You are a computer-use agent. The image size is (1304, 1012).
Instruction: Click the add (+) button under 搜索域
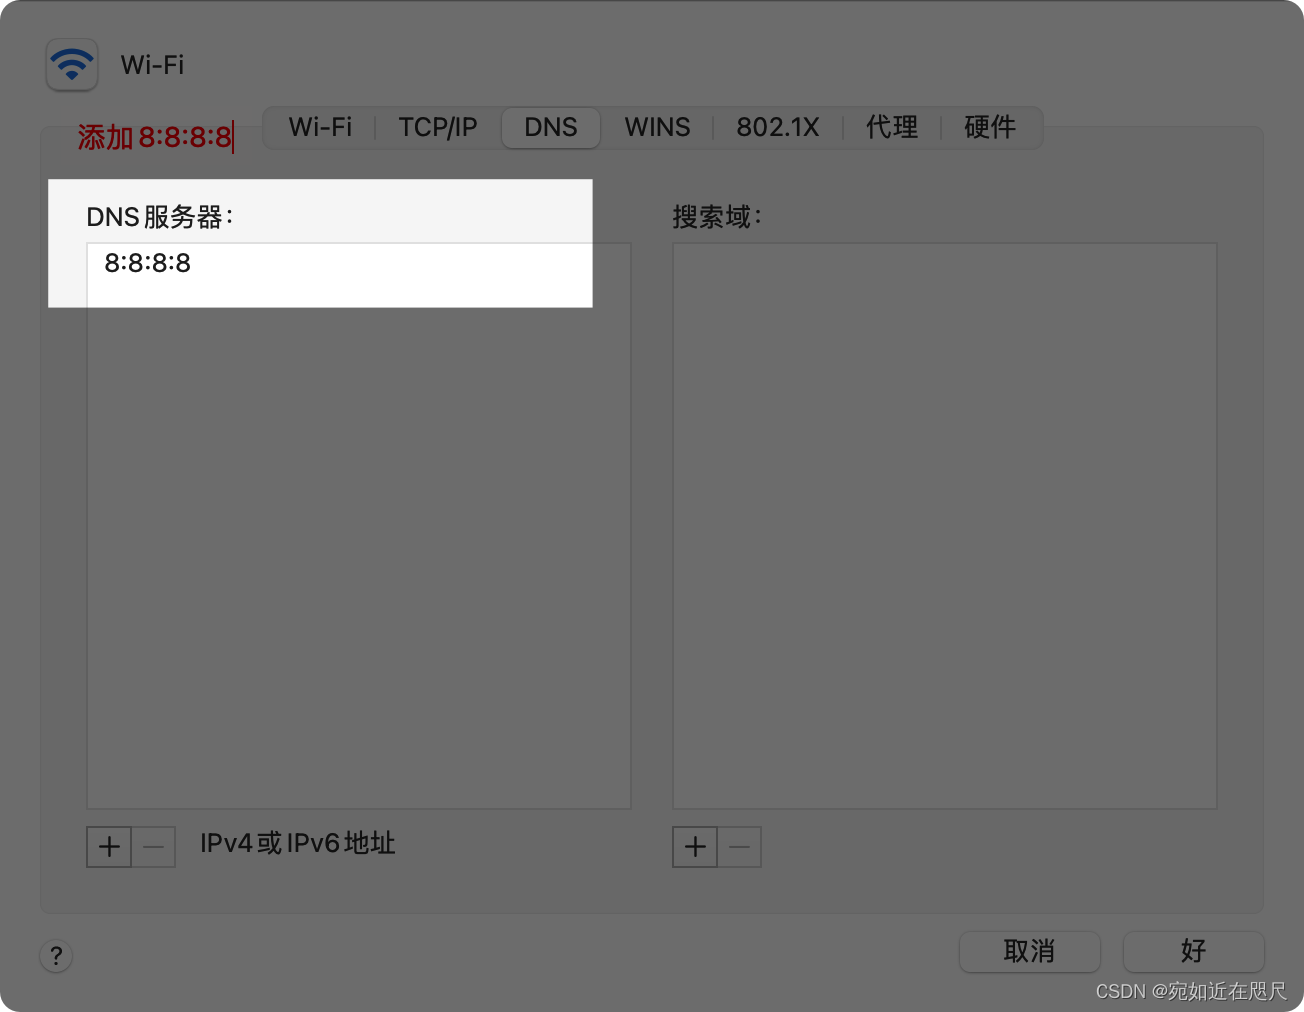pos(694,846)
